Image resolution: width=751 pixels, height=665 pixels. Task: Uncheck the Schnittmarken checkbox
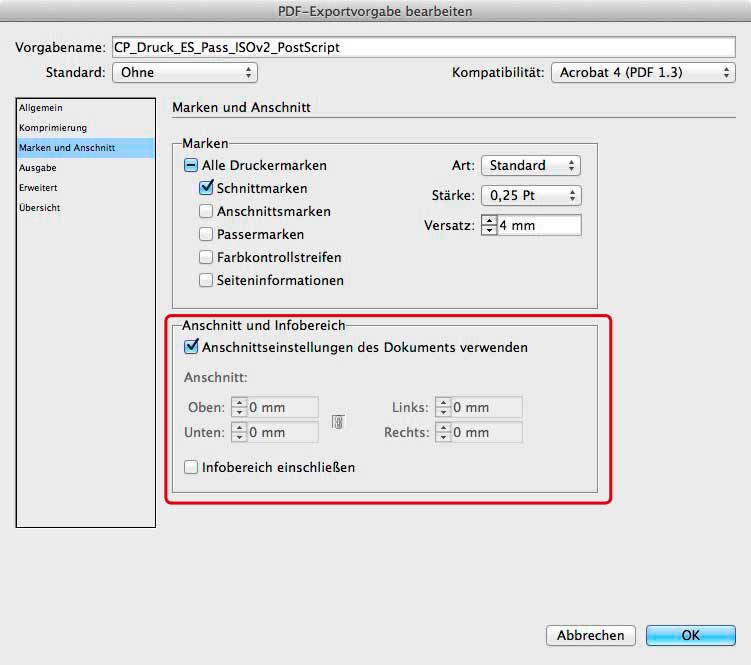click(206, 188)
